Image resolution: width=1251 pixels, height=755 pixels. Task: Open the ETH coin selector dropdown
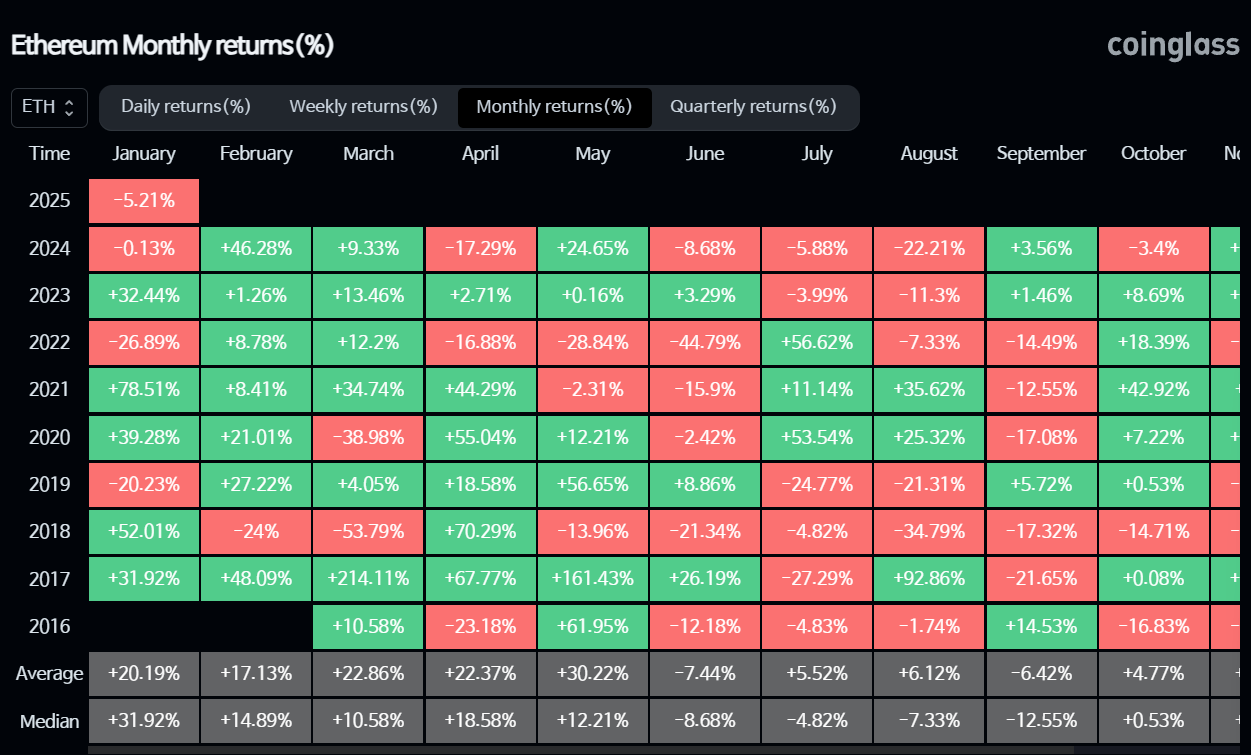[49, 107]
